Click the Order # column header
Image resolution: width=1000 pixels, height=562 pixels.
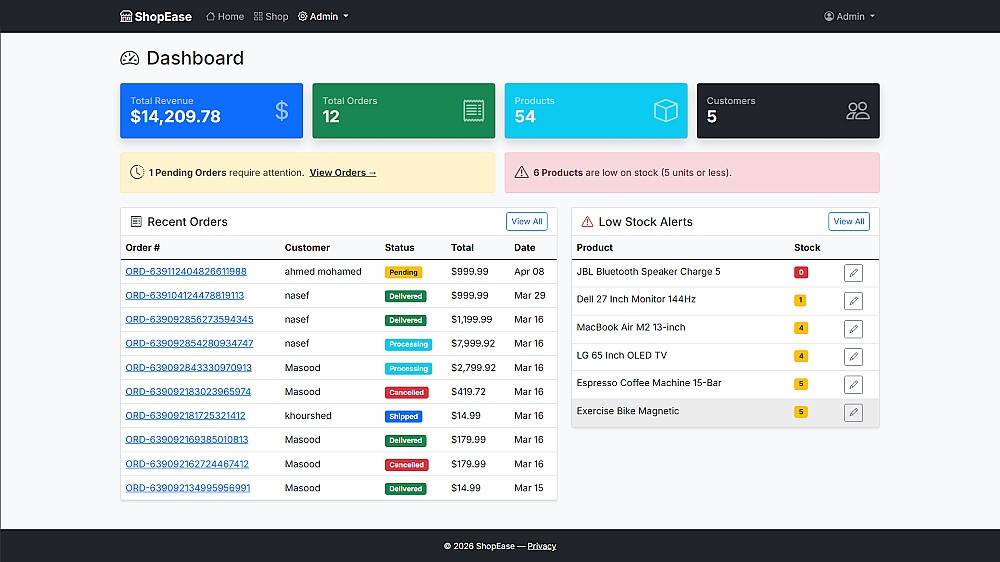click(143, 248)
